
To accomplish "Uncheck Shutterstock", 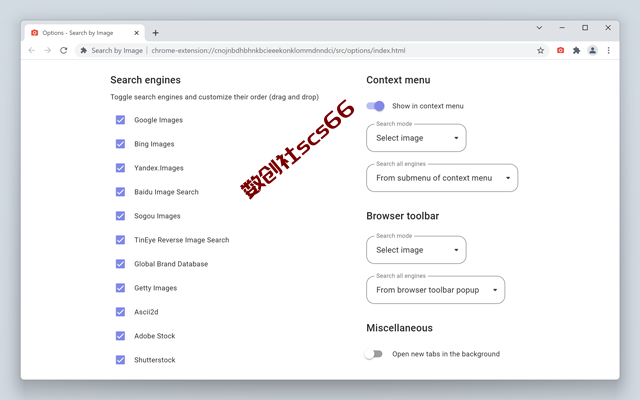I will pyautogui.click(x=120, y=360).
